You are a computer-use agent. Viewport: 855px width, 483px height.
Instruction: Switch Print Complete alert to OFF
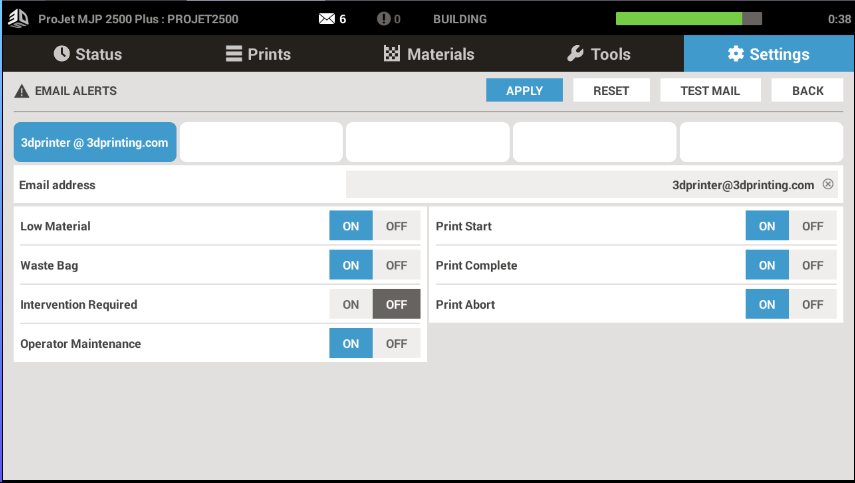pyautogui.click(x=812, y=266)
